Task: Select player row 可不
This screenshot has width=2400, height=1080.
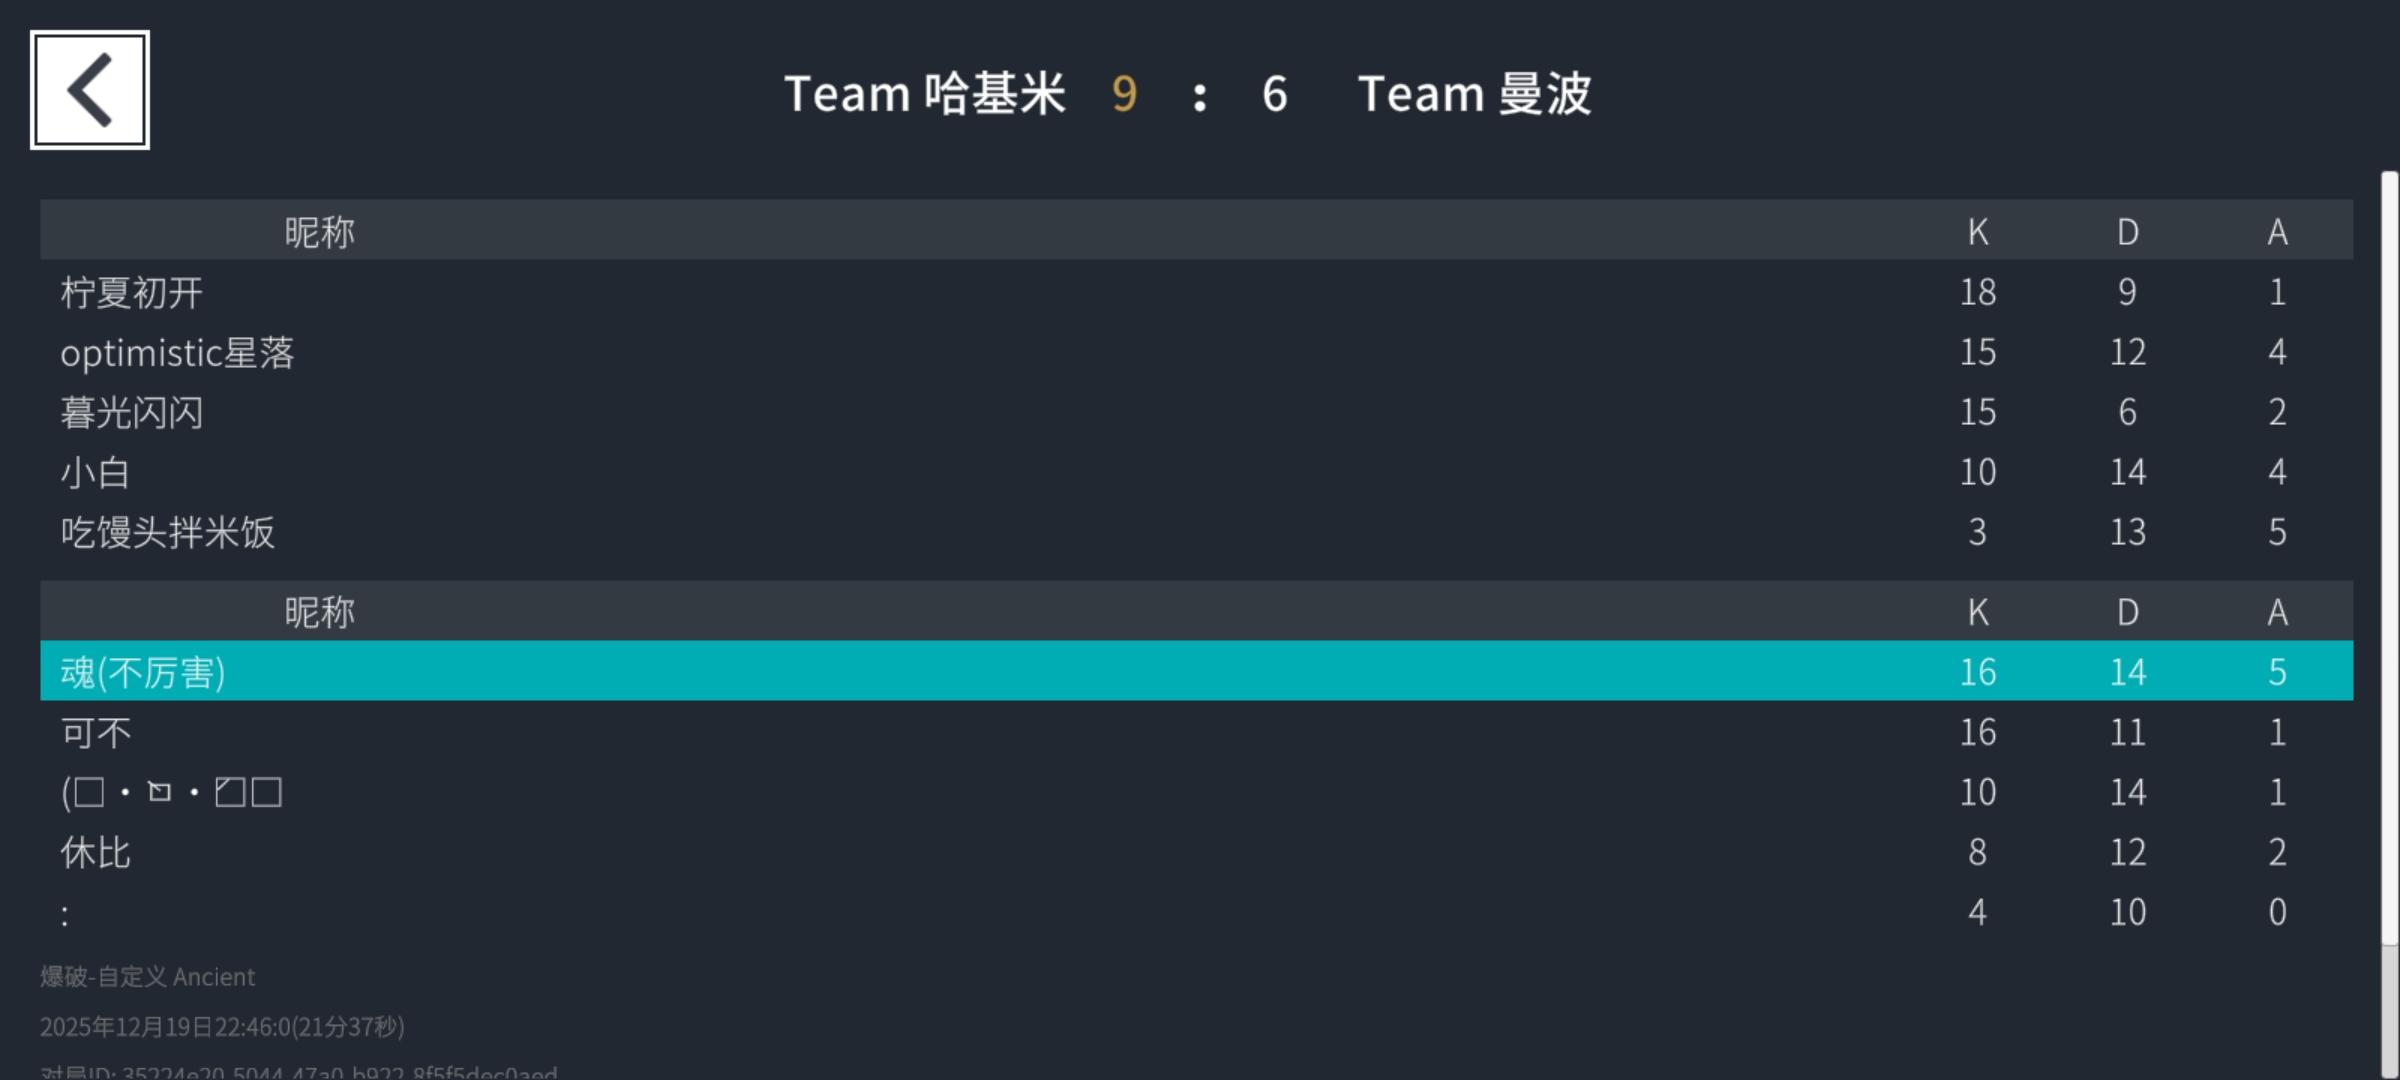Action: tap(96, 732)
